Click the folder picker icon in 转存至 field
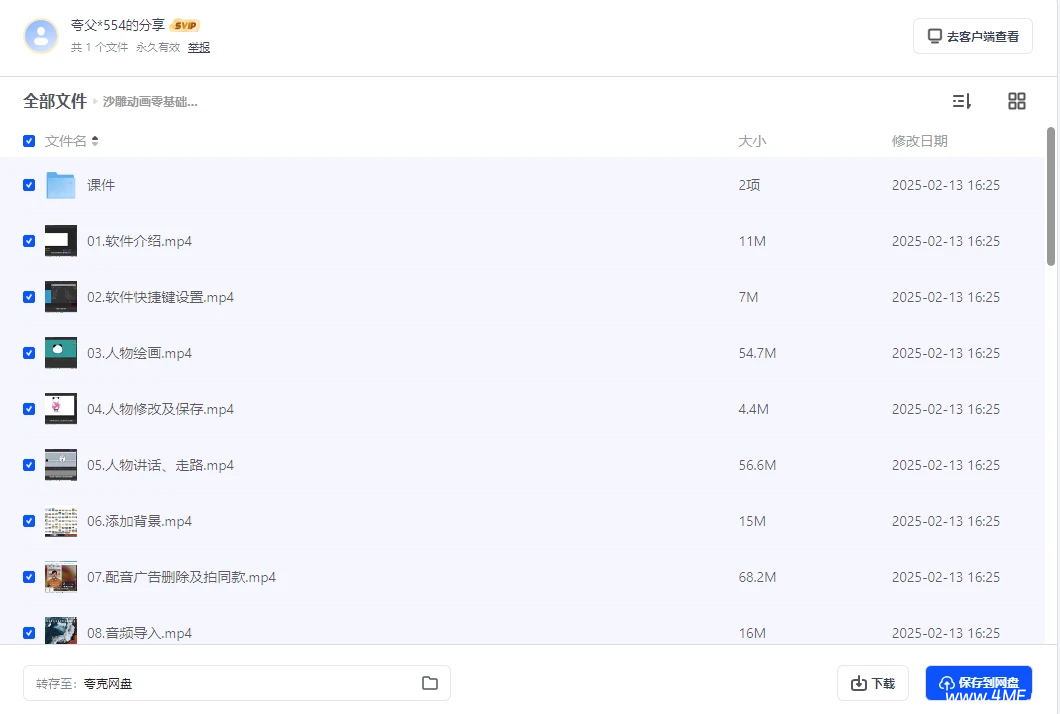This screenshot has height=714, width=1060. [x=430, y=683]
